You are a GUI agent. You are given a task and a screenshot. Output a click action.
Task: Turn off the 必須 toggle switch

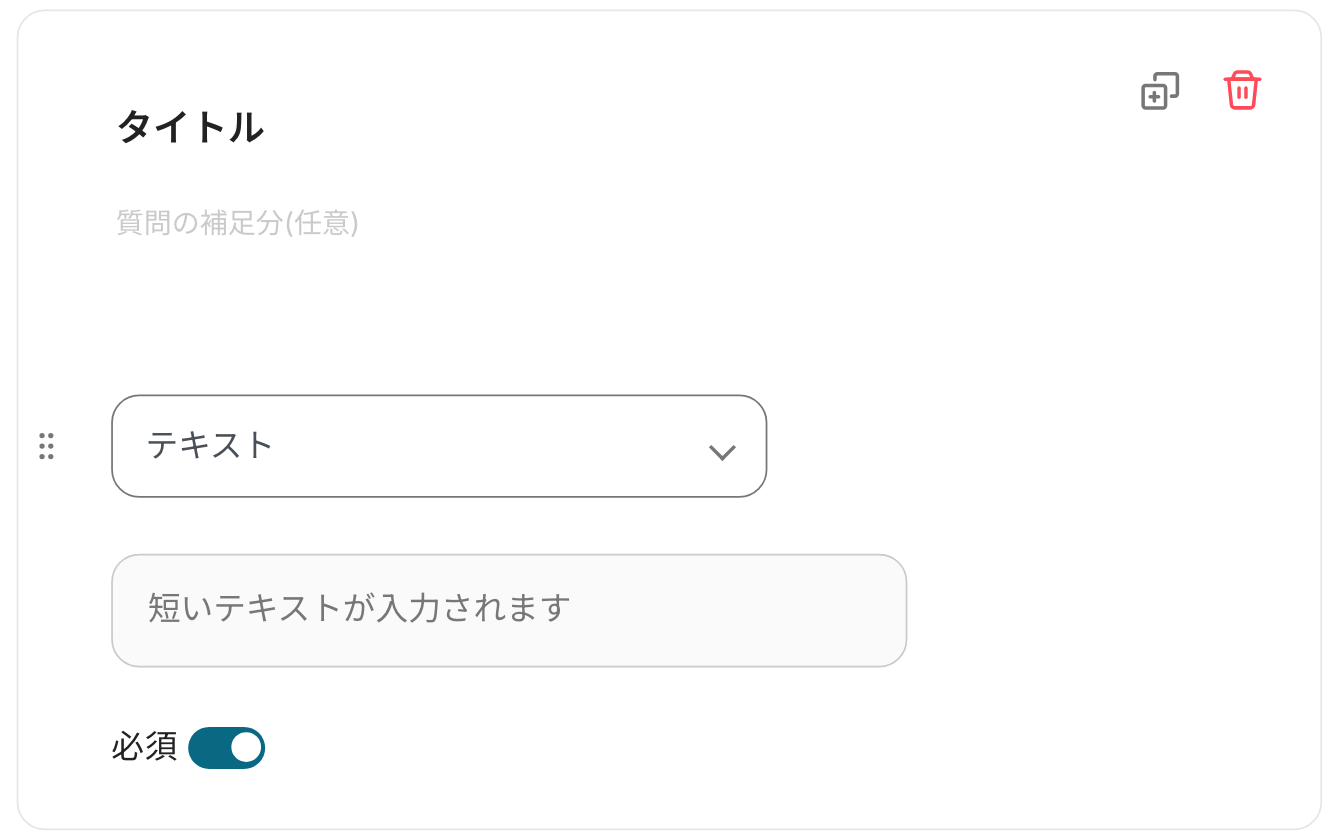pos(227,748)
